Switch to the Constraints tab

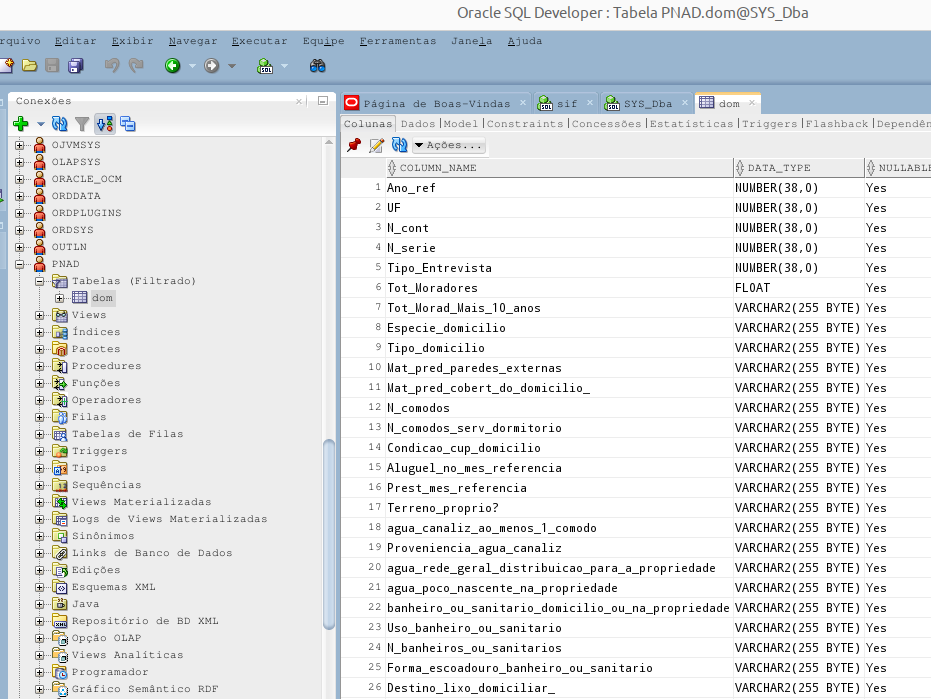click(525, 124)
